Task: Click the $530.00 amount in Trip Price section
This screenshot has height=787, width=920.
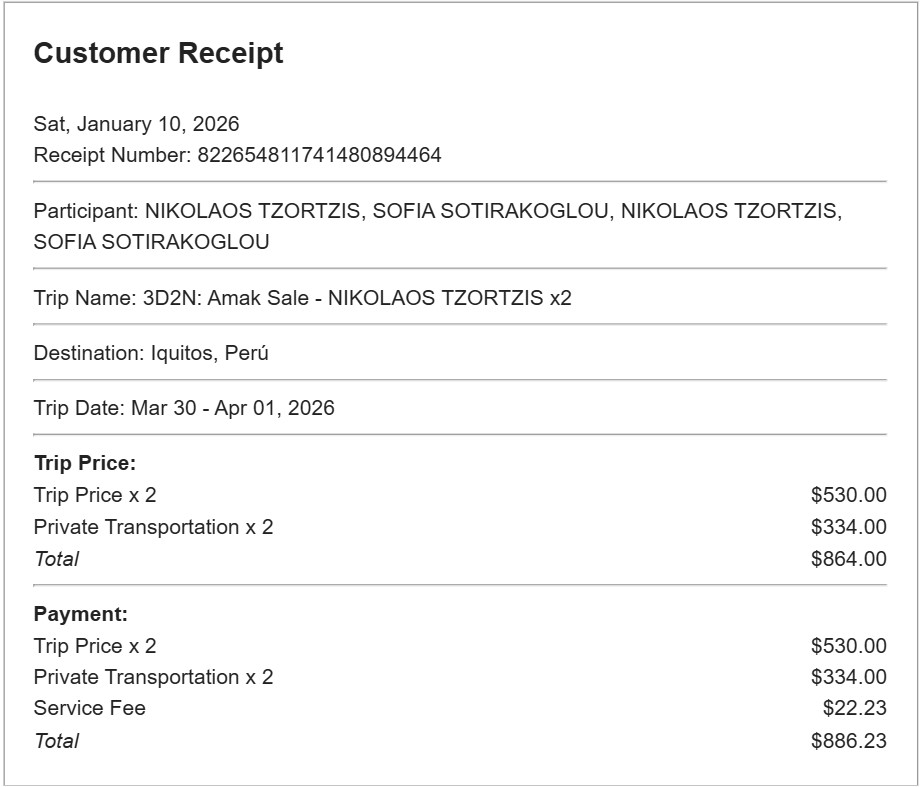Action: click(848, 495)
